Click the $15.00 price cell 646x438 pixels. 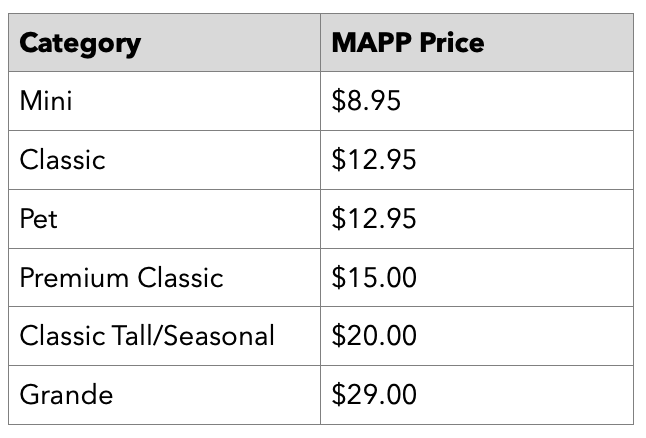point(477,277)
